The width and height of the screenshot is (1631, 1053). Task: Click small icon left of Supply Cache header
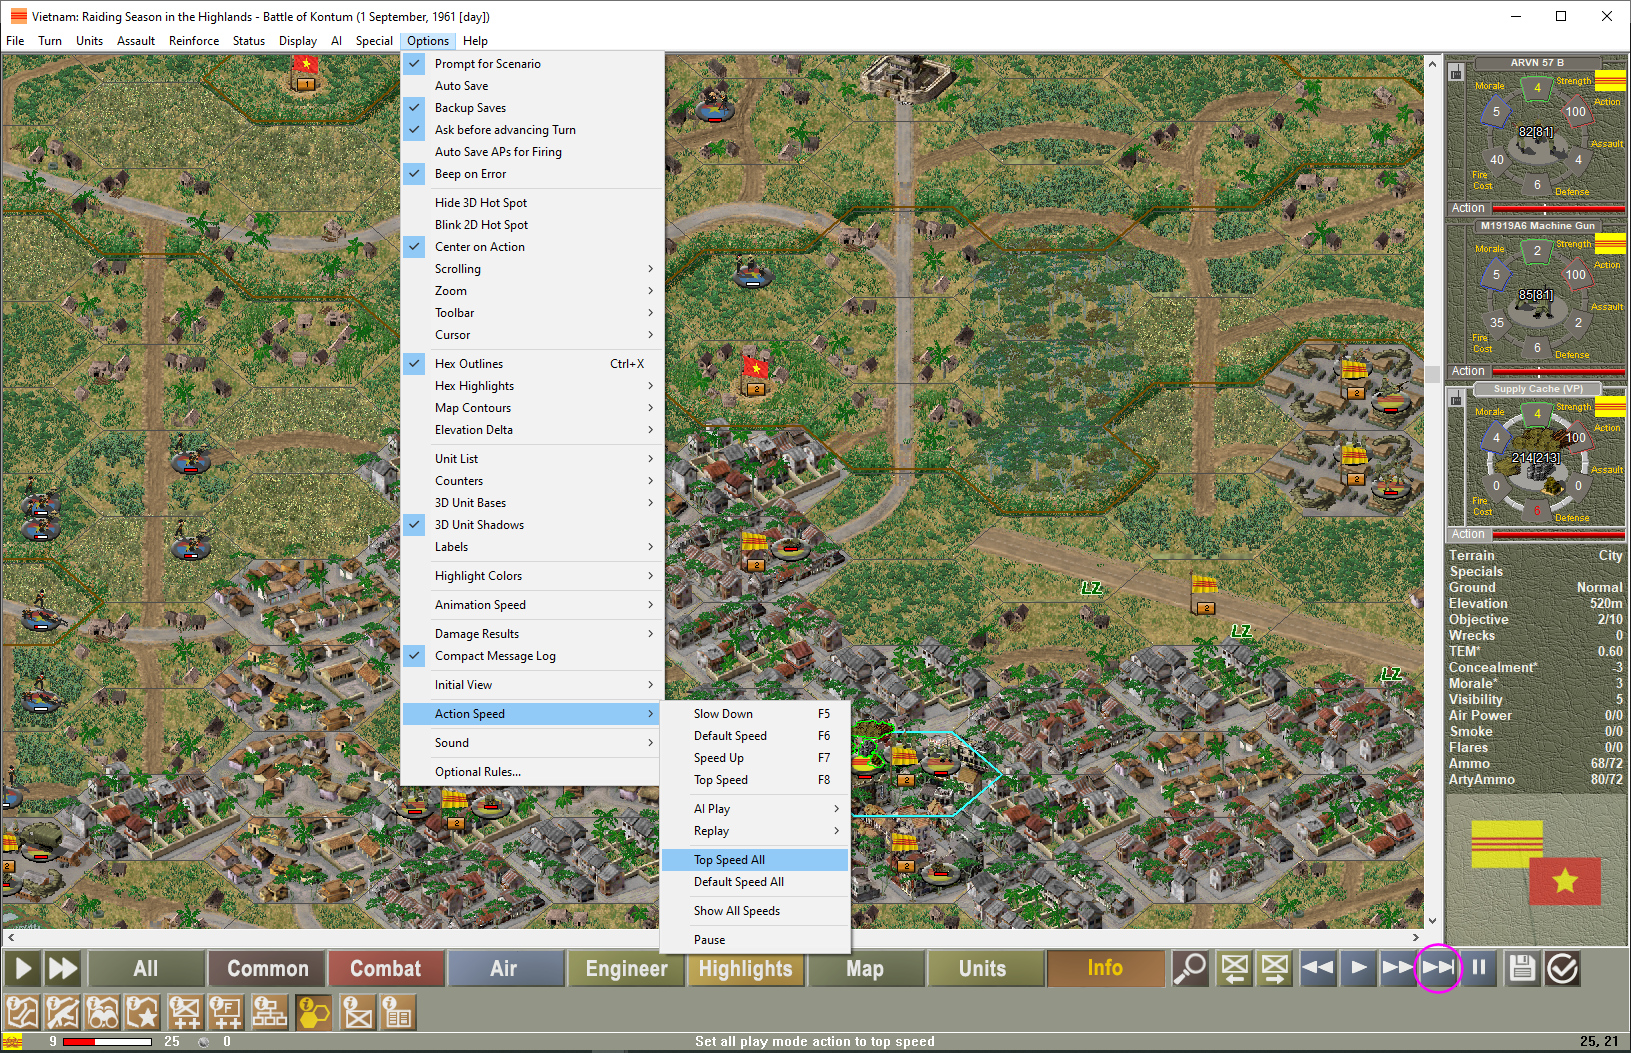(x=1456, y=399)
